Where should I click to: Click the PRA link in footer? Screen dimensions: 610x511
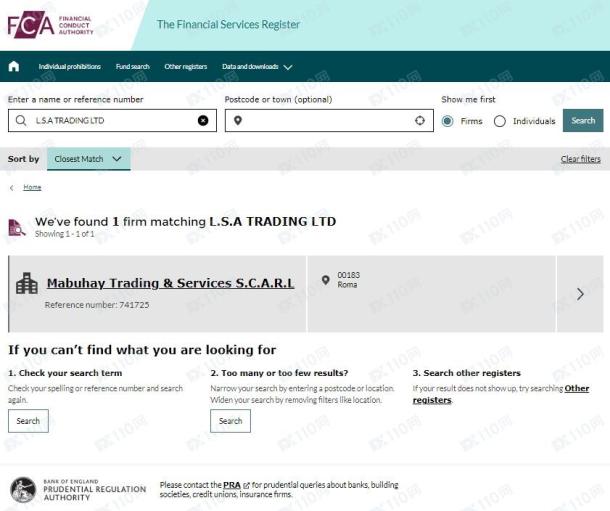231,485
